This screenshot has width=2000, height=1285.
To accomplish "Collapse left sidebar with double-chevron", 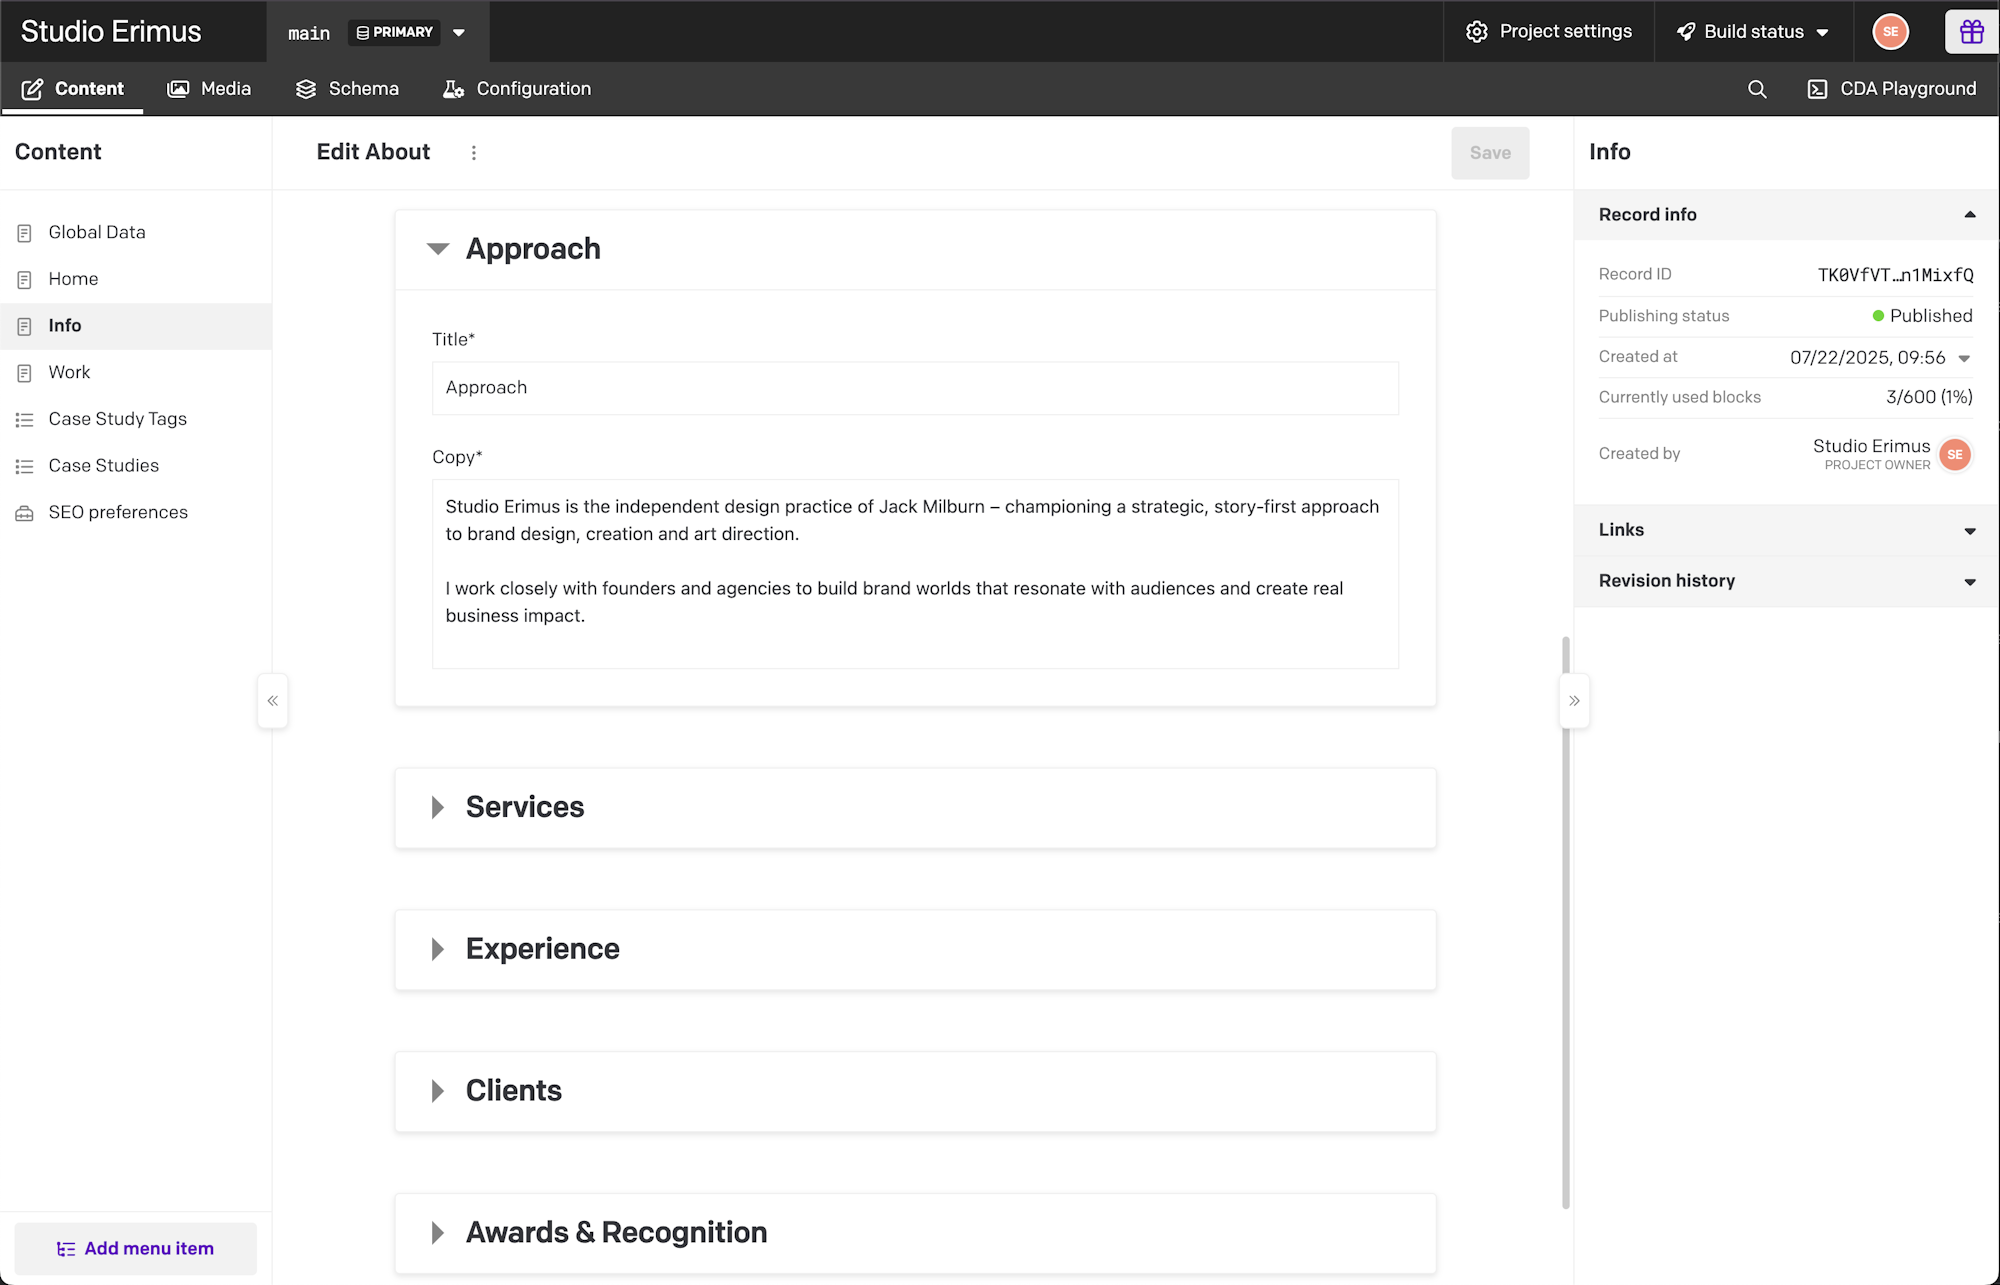I will 272,701.
